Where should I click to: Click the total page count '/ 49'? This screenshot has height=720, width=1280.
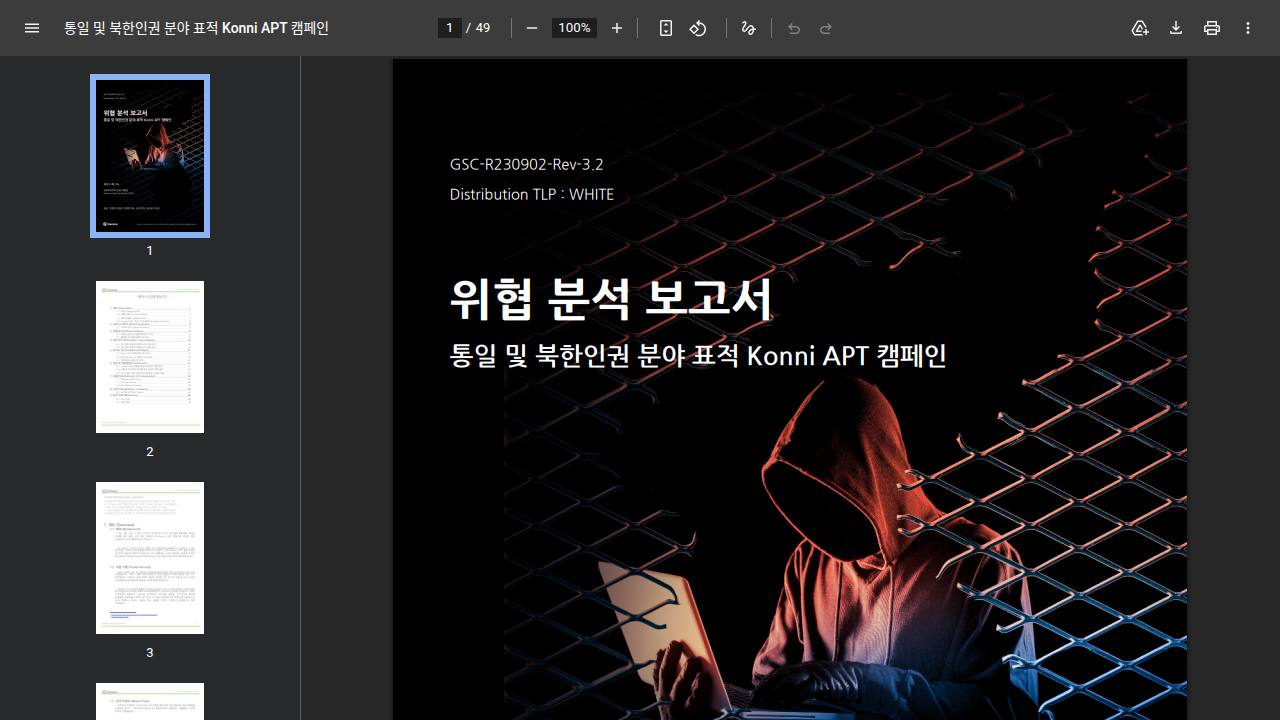pos(478,28)
